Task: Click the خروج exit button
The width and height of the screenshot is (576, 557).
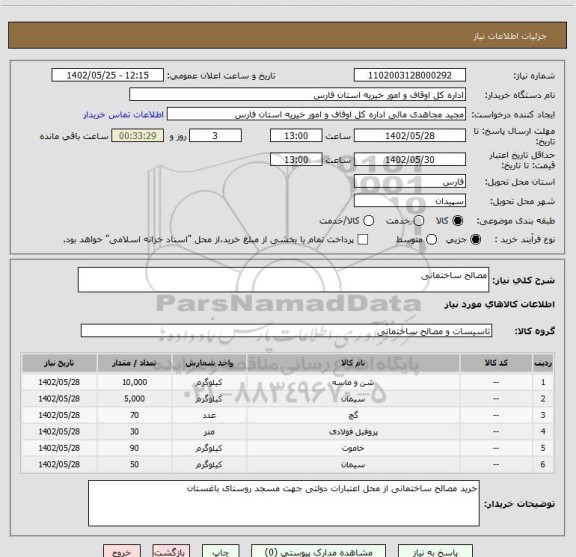Action: click(122, 551)
